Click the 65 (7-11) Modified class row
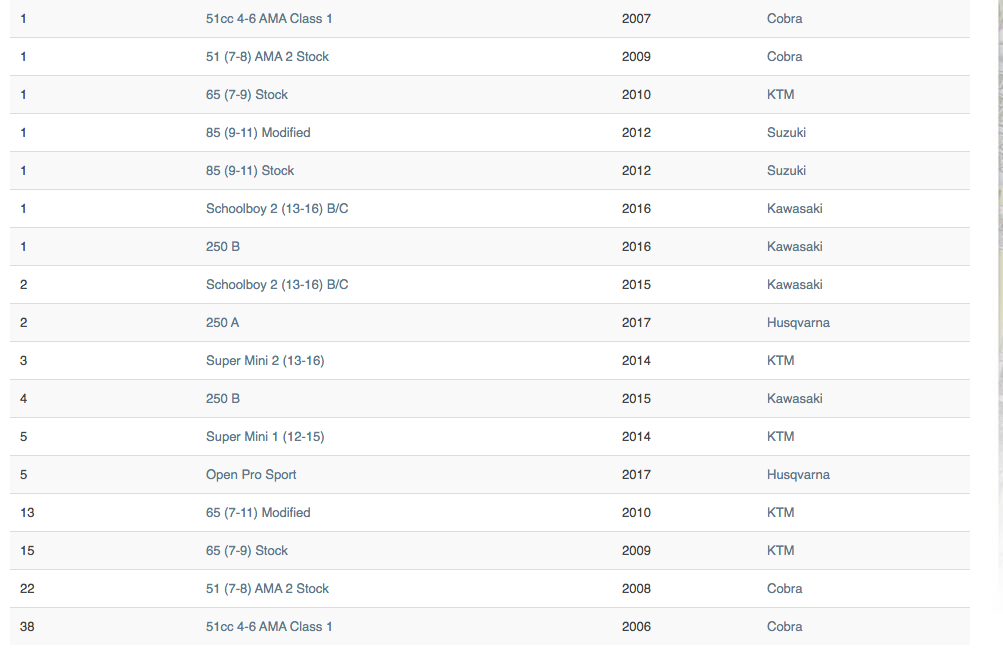 (490, 513)
